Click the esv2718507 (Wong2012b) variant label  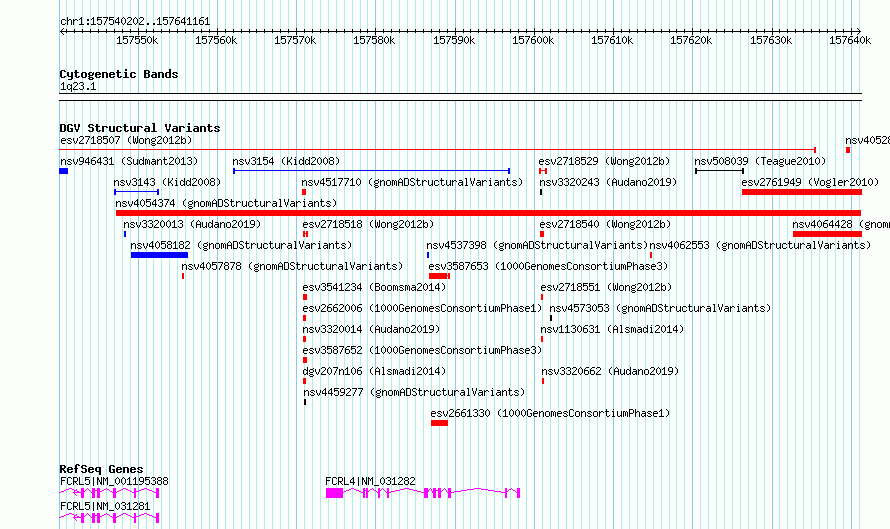126,140
